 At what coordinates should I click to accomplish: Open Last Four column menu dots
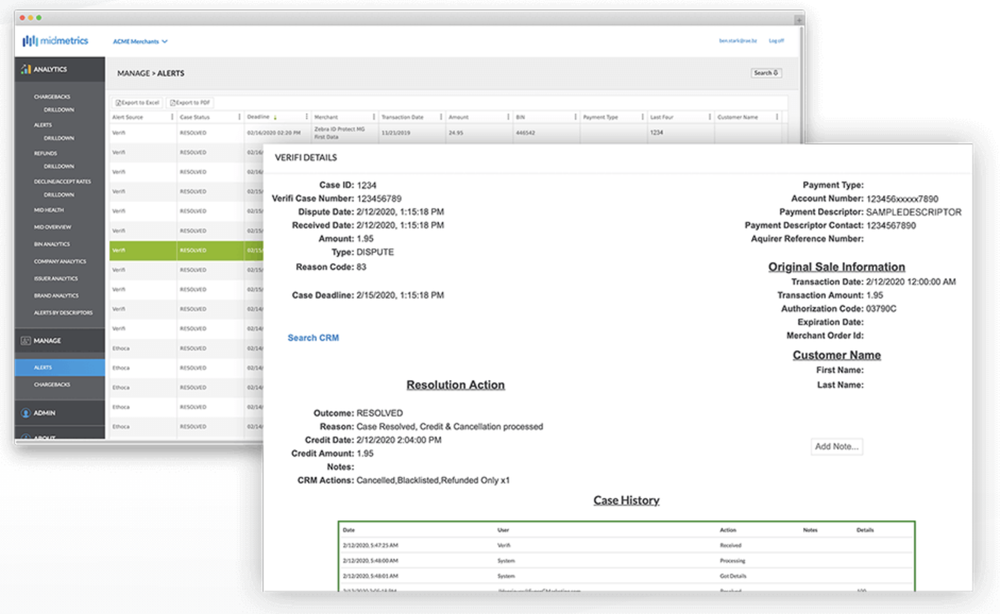(x=710, y=117)
